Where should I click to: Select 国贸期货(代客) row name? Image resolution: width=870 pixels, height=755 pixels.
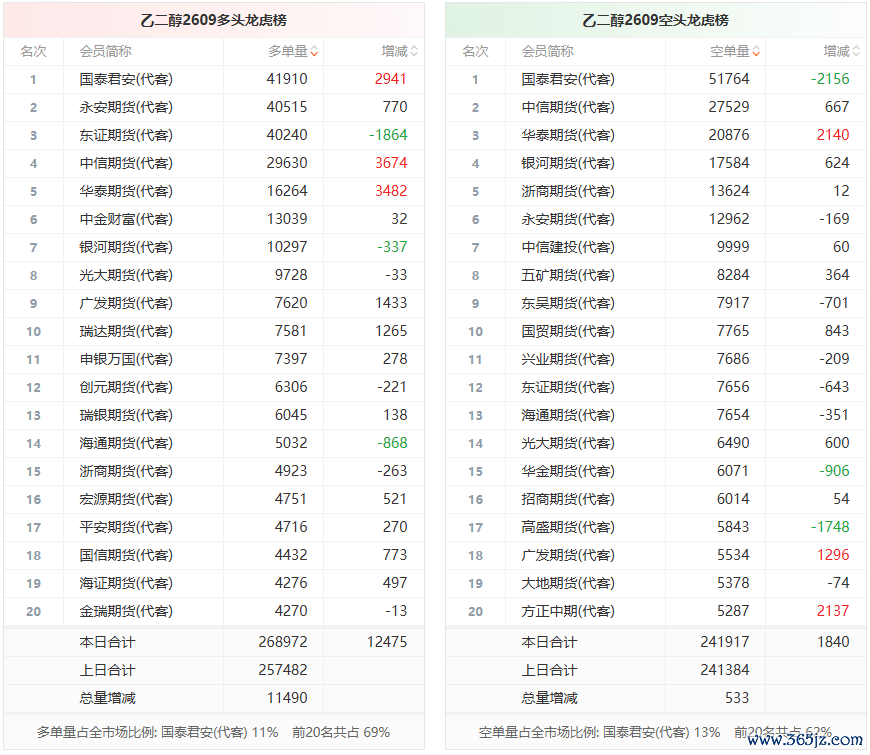(568, 331)
